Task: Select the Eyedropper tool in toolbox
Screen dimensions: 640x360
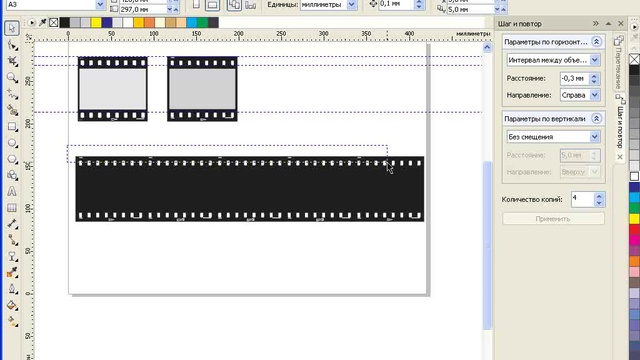Action: click(12, 273)
